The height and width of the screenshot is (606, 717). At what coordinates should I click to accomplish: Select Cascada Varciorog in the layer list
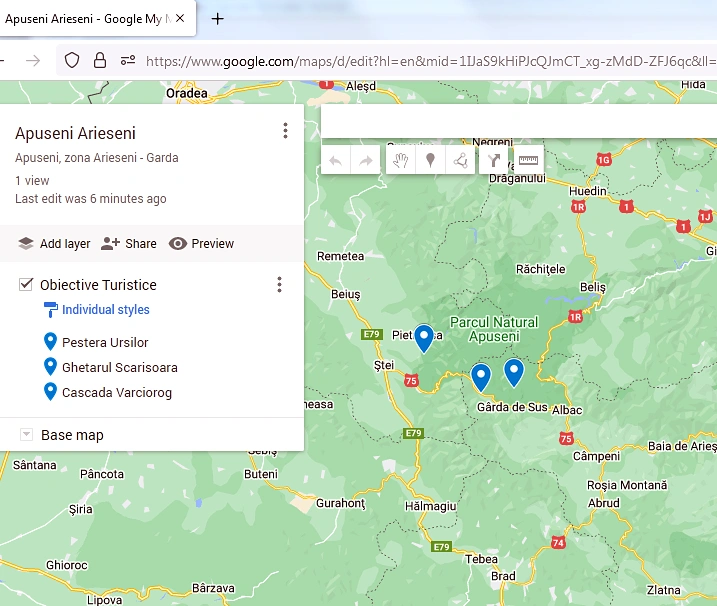click(117, 393)
